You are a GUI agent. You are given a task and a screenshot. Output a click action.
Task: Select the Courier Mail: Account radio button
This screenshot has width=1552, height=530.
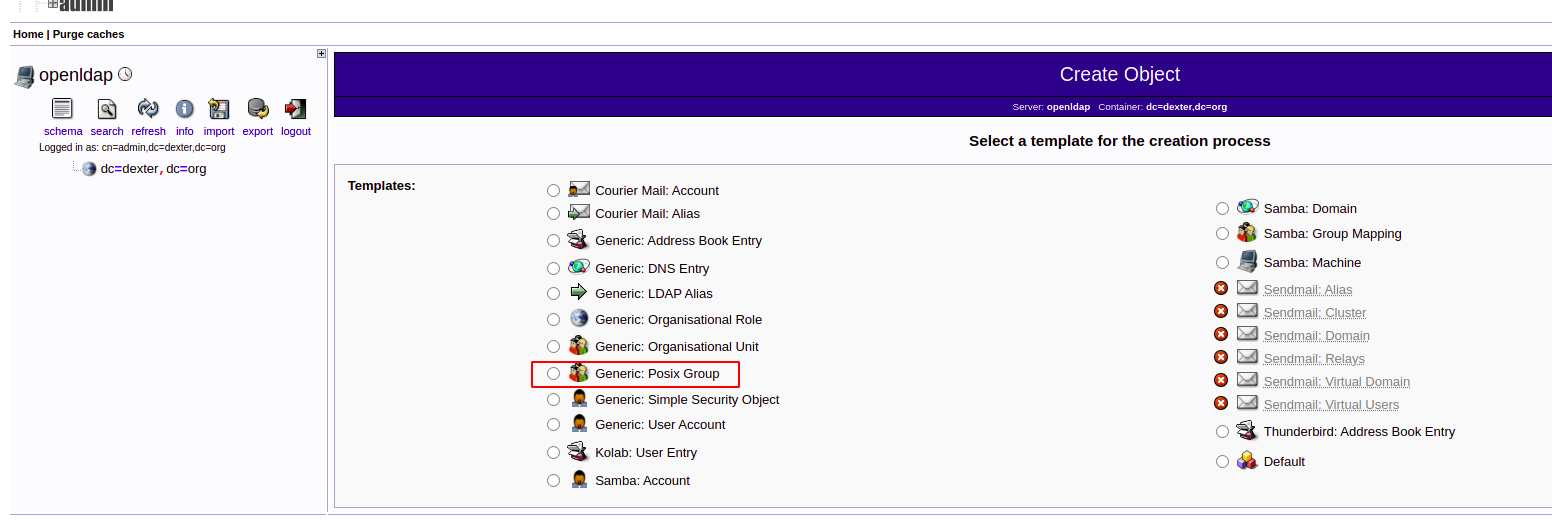click(554, 190)
